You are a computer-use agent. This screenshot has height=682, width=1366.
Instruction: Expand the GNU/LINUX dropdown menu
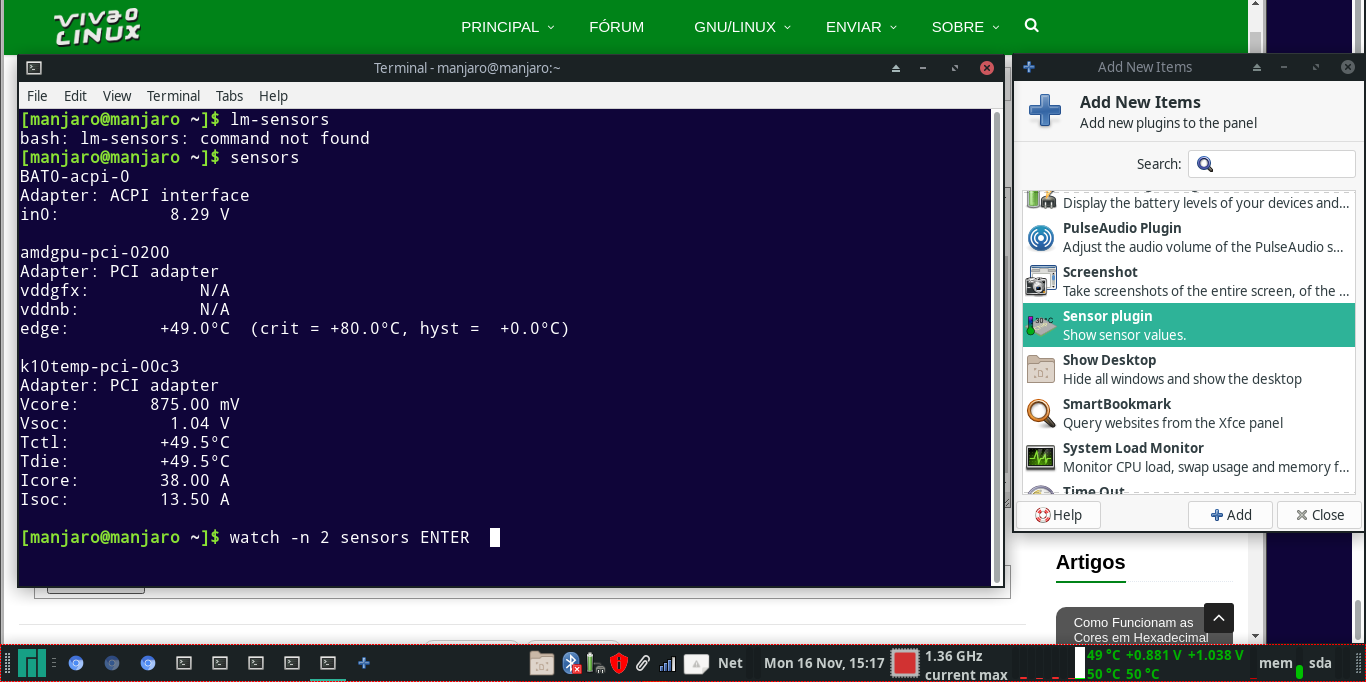[742, 27]
